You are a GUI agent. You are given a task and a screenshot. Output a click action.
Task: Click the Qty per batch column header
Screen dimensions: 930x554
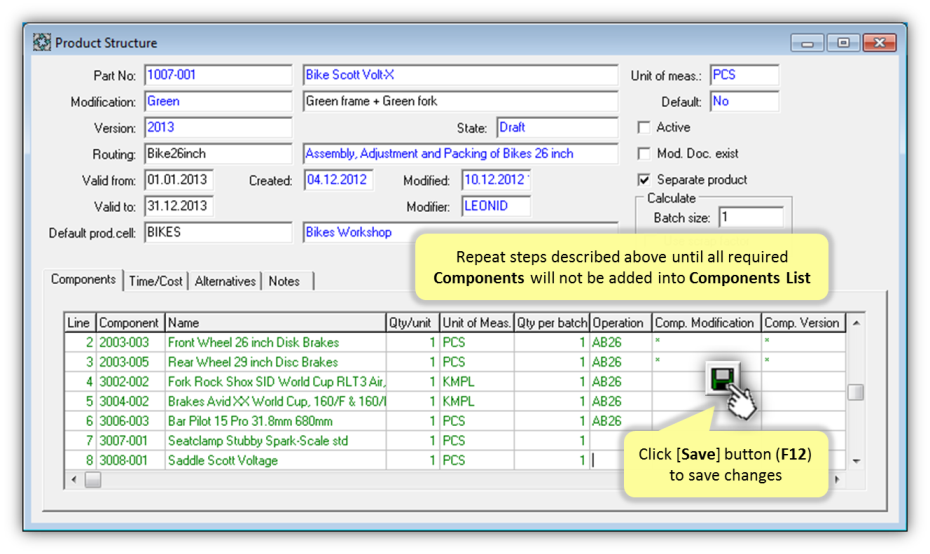(552, 323)
